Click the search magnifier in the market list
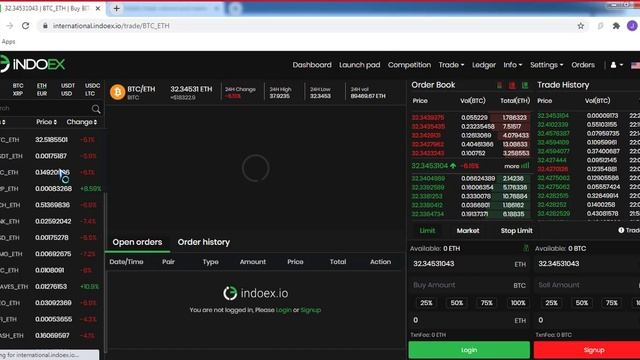640x360 pixels. pyautogui.click(x=96, y=109)
